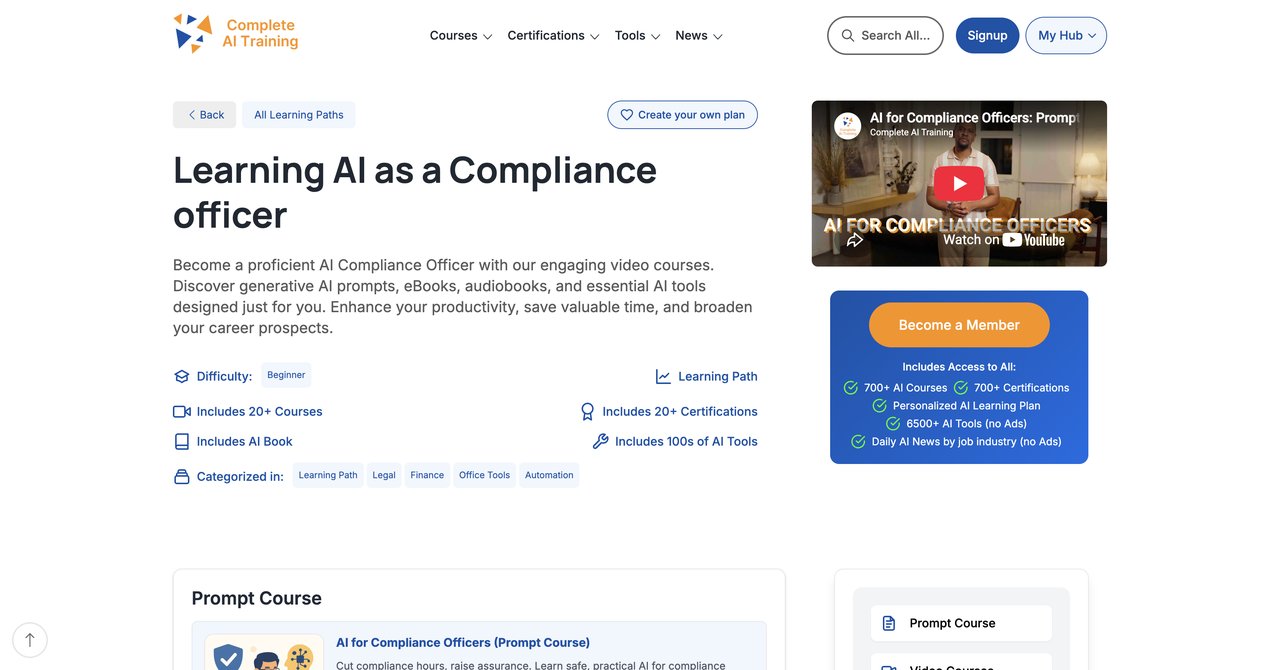The height and width of the screenshot is (670, 1280).
Task: Click the Finance category tag
Action: coord(427,475)
